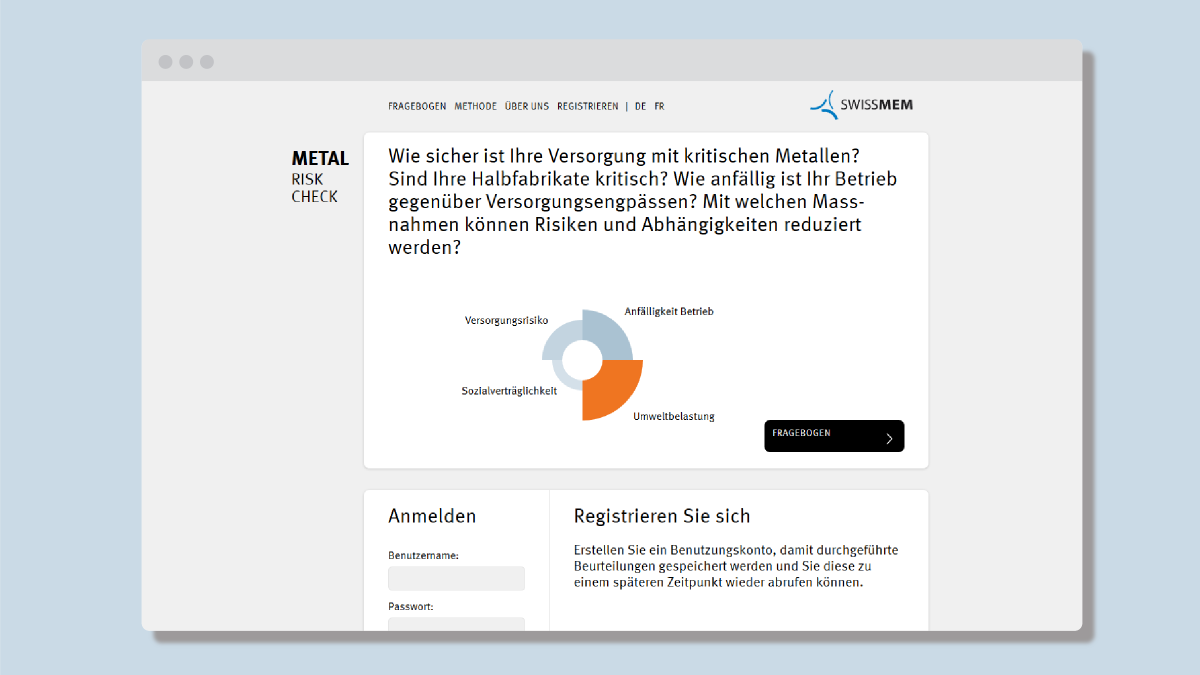Viewport: 1200px width, 675px height.
Task: Focus the Passwort input field
Action: coord(456,624)
